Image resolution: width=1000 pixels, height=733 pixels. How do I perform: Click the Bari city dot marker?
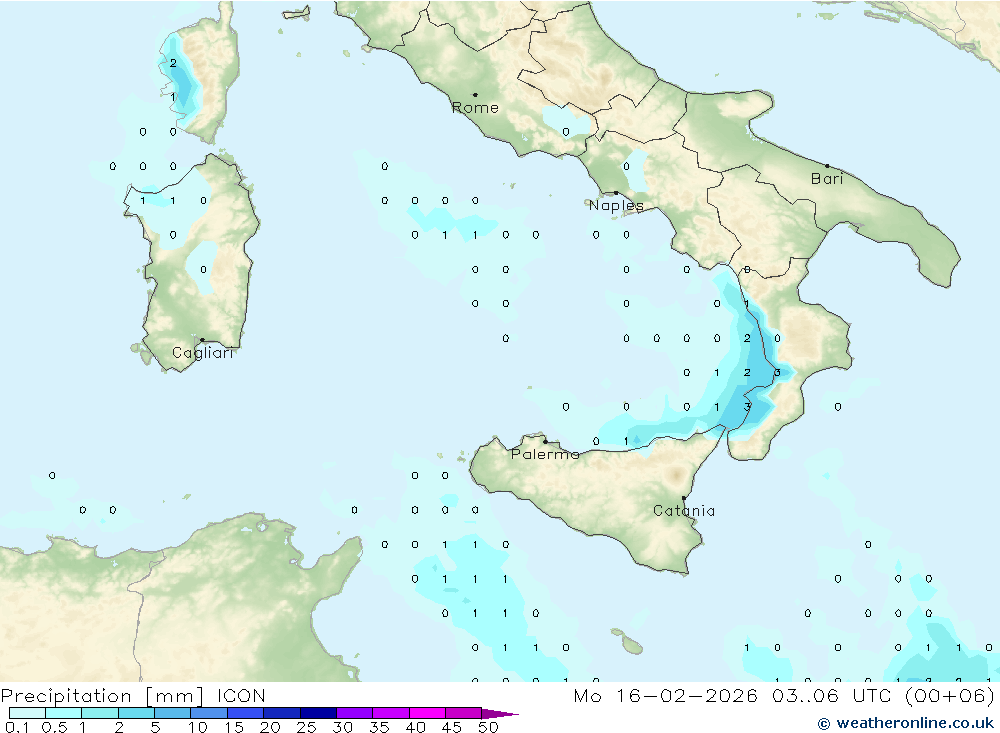click(x=827, y=166)
